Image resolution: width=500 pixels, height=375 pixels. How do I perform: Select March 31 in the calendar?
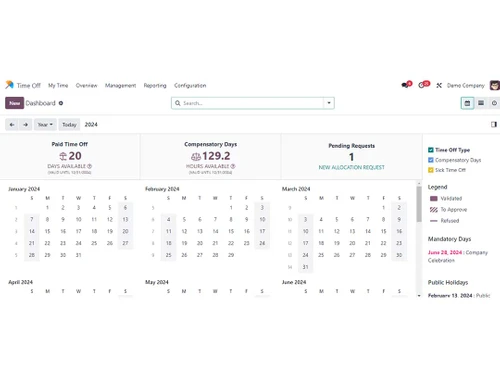point(305,267)
